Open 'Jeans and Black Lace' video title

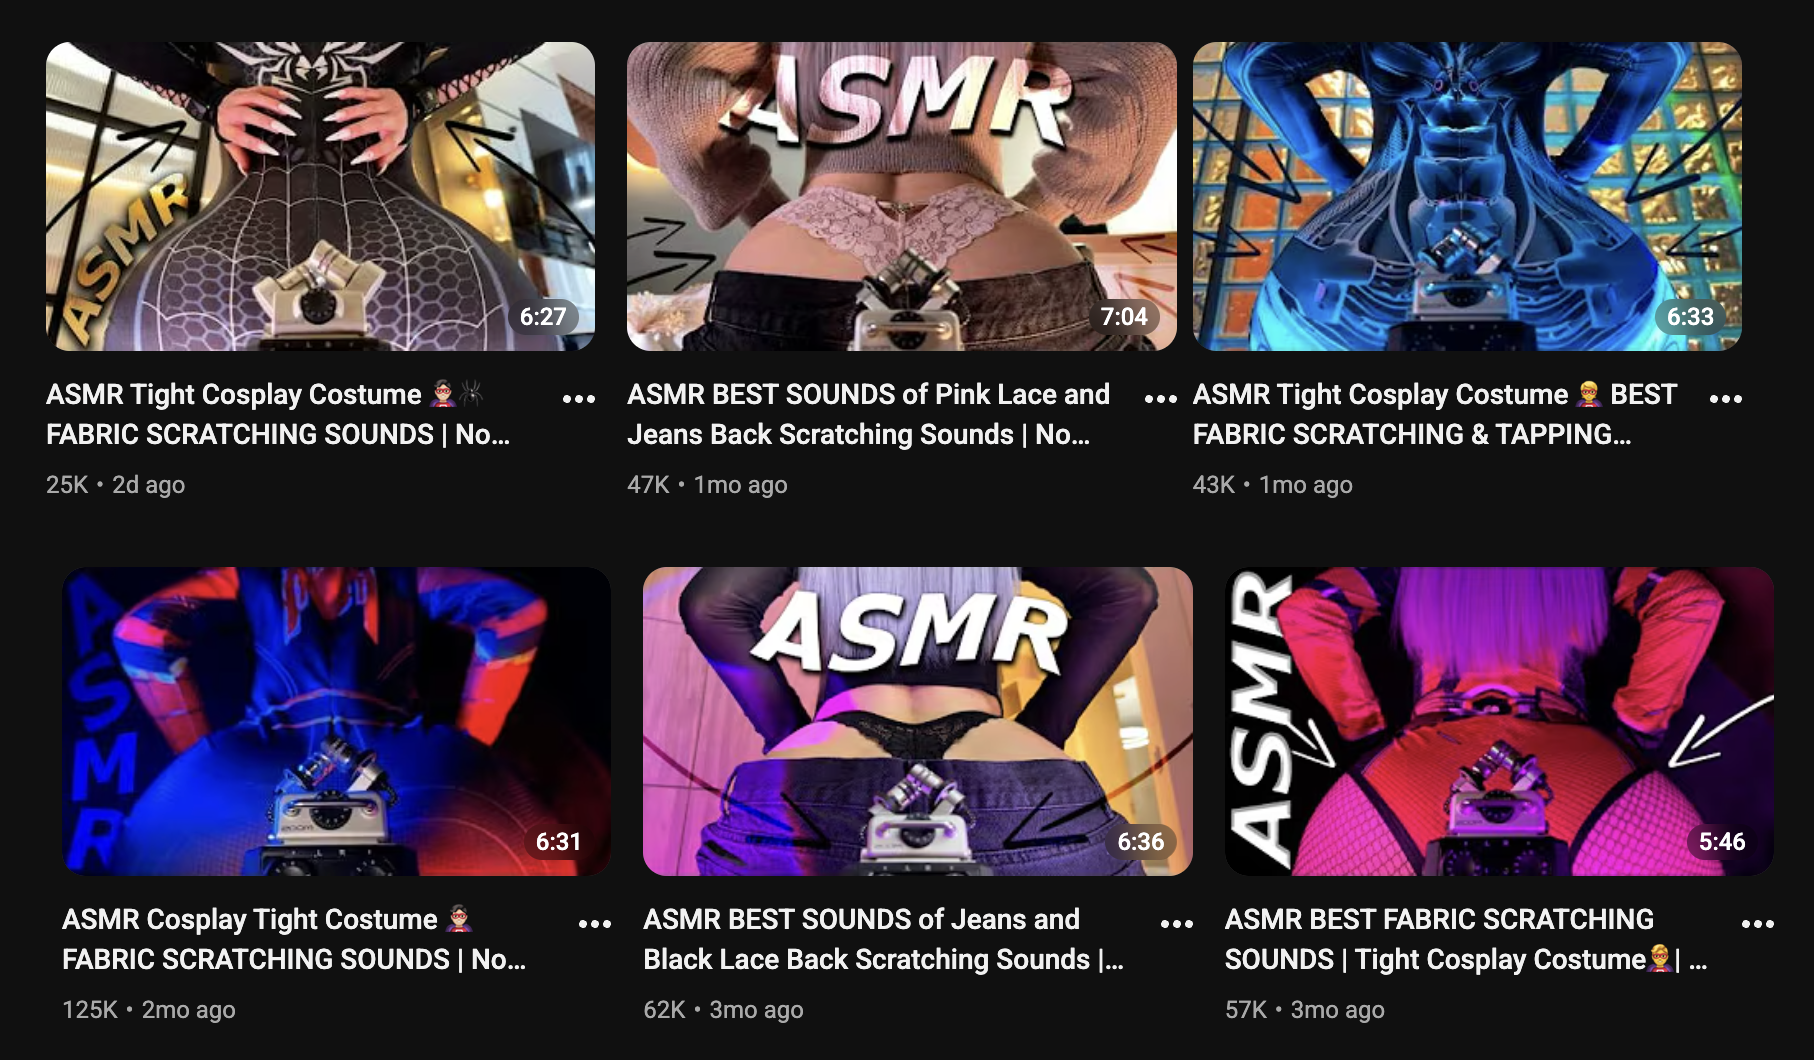click(x=883, y=939)
